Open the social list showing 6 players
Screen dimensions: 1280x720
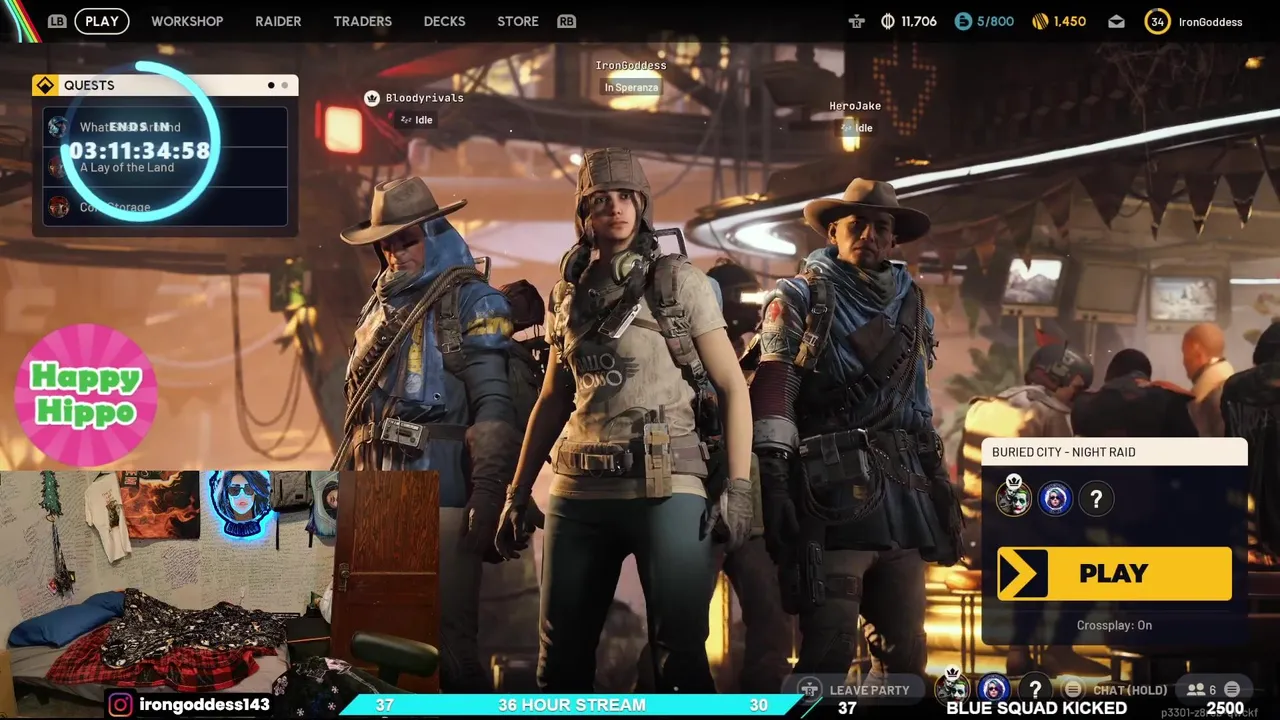pyautogui.click(x=1201, y=690)
